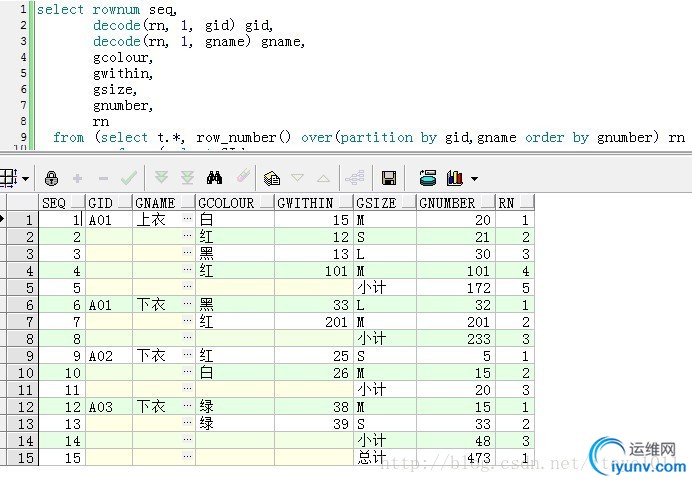
Task: Click the 'gnumber,' line in SQL editor
Action: (123, 106)
